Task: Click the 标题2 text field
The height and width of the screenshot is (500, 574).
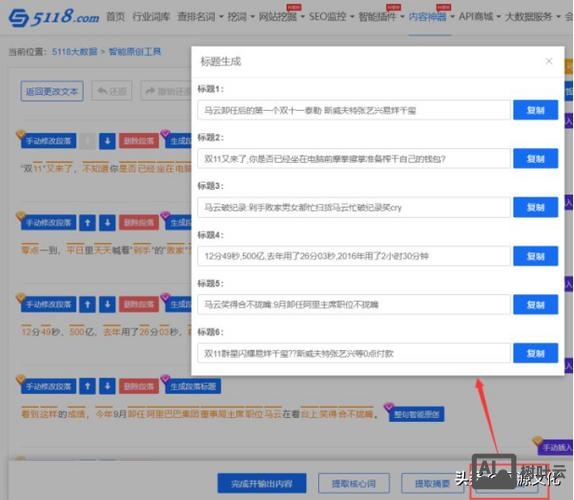Action: pyautogui.click(x=354, y=158)
